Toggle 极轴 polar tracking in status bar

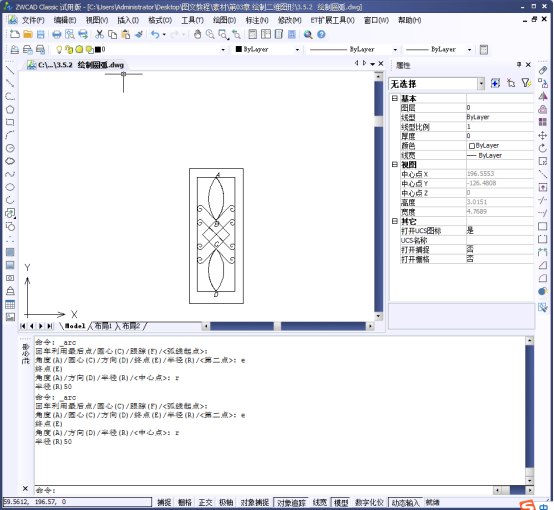(x=226, y=502)
